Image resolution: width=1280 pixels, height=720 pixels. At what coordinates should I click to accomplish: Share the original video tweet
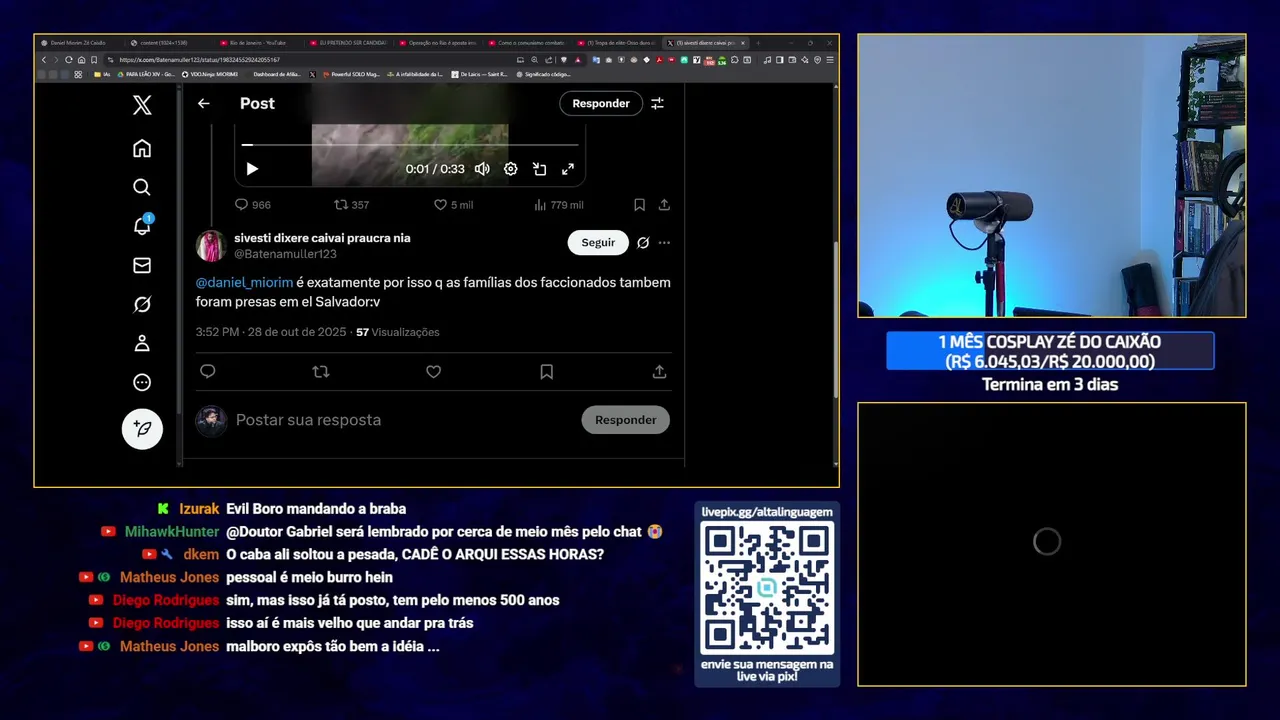pos(664,204)
